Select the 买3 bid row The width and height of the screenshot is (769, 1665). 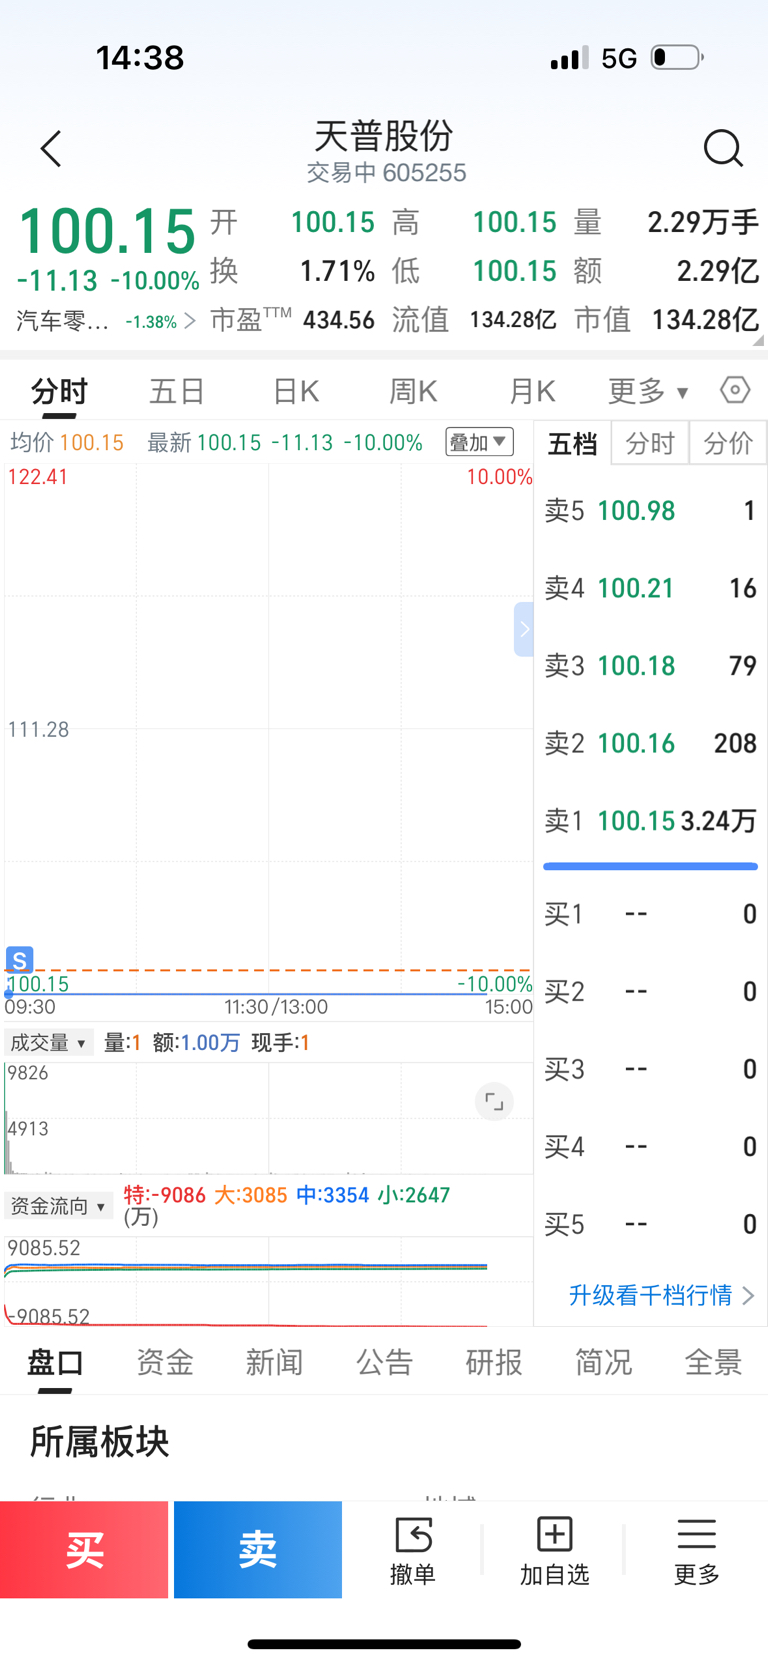tap(650, 1069)
